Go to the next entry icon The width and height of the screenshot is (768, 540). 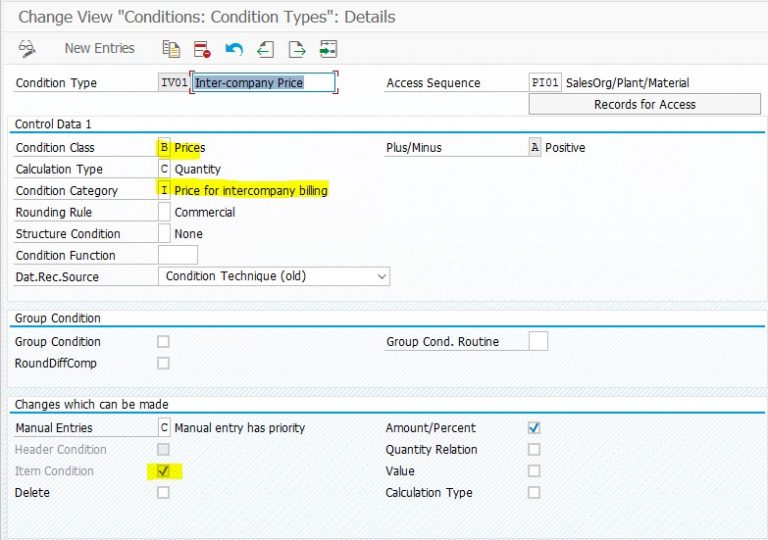pos(296,48)
